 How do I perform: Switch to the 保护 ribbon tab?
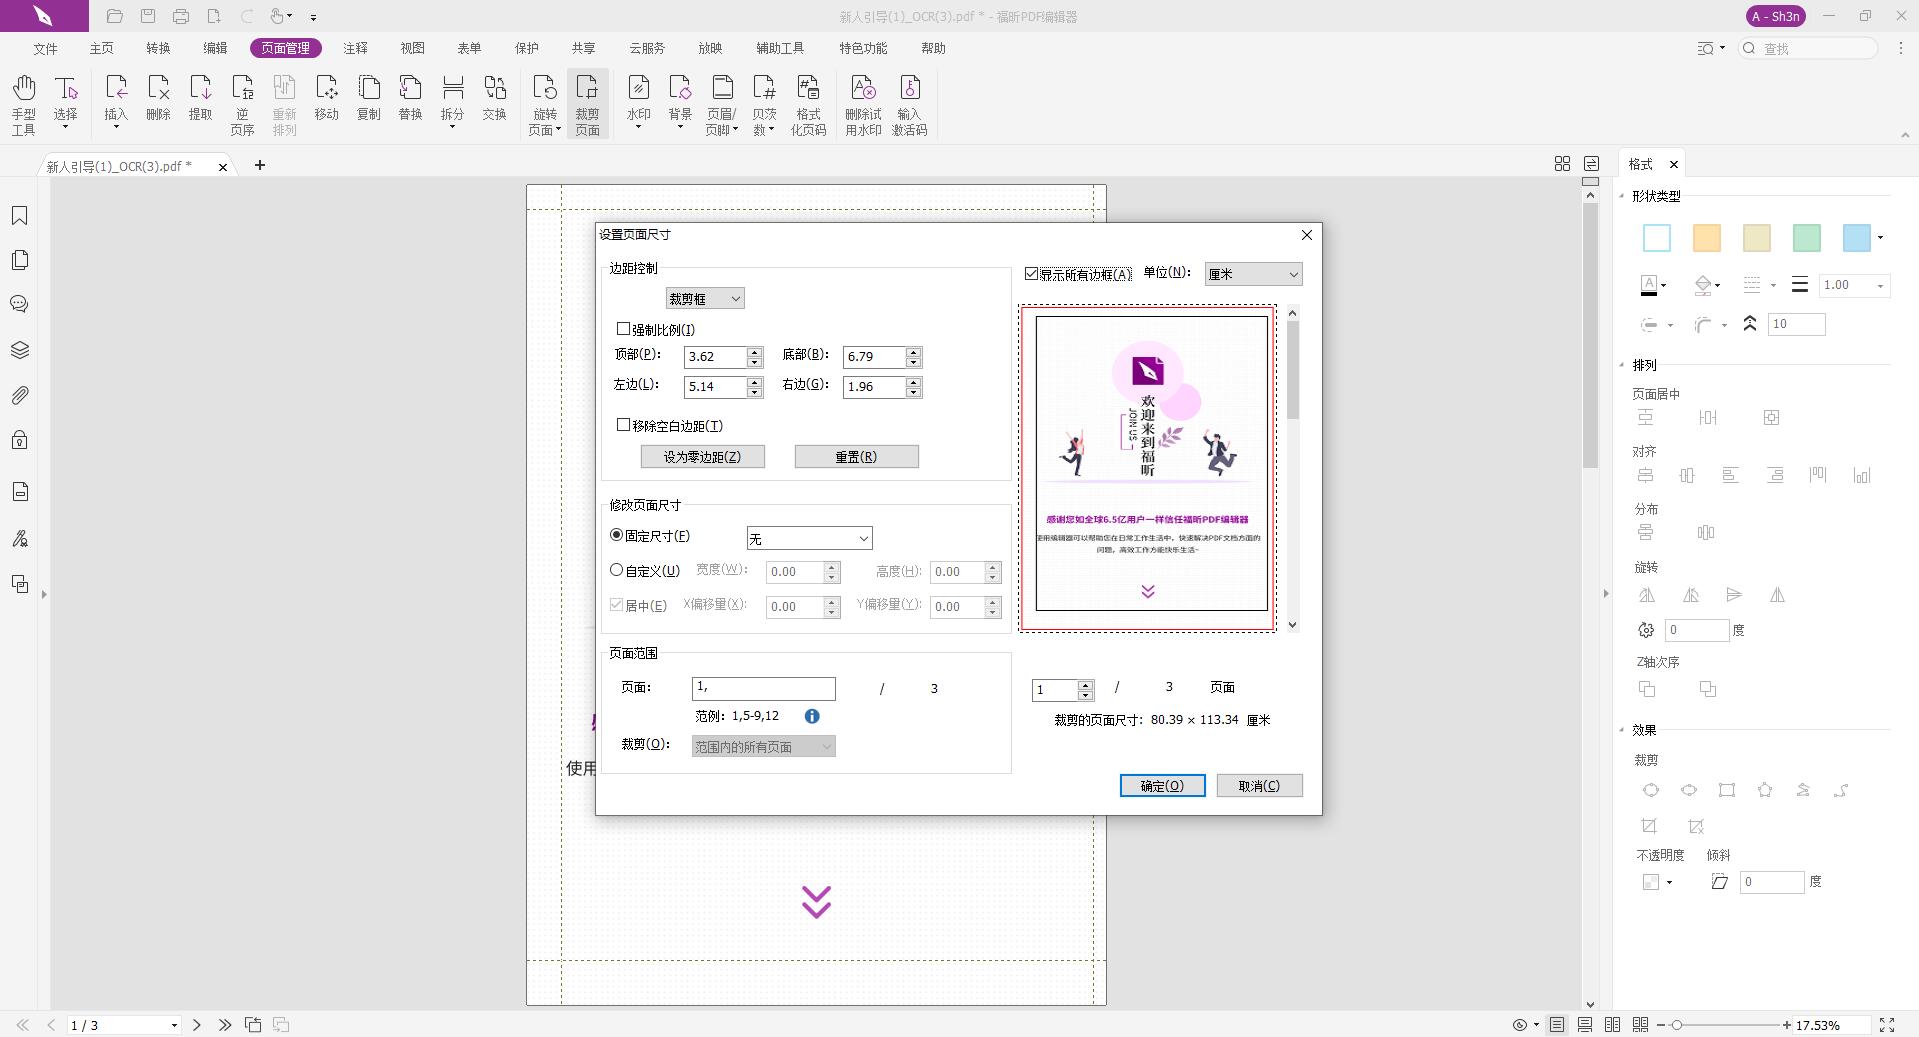click(x=526, y=48)
